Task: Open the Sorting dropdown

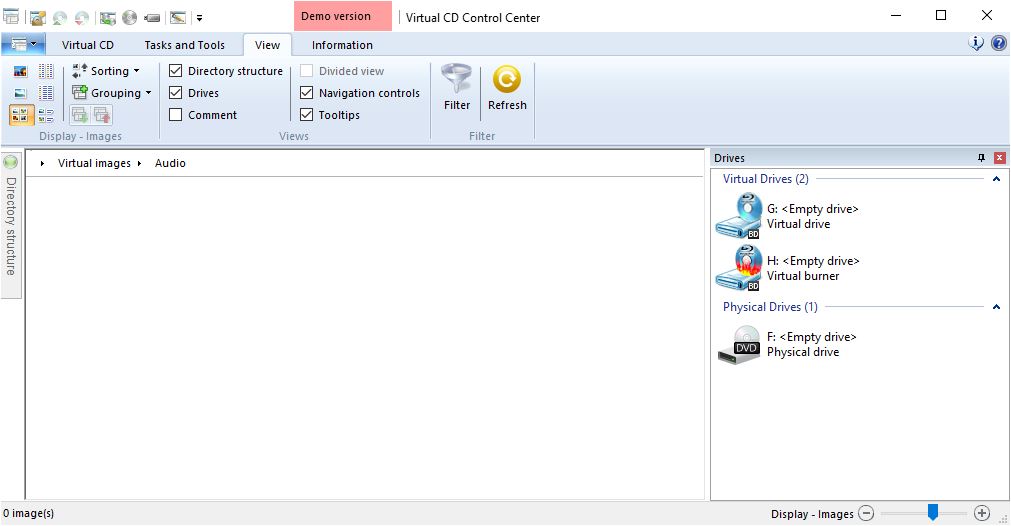Action: (106, 71)
